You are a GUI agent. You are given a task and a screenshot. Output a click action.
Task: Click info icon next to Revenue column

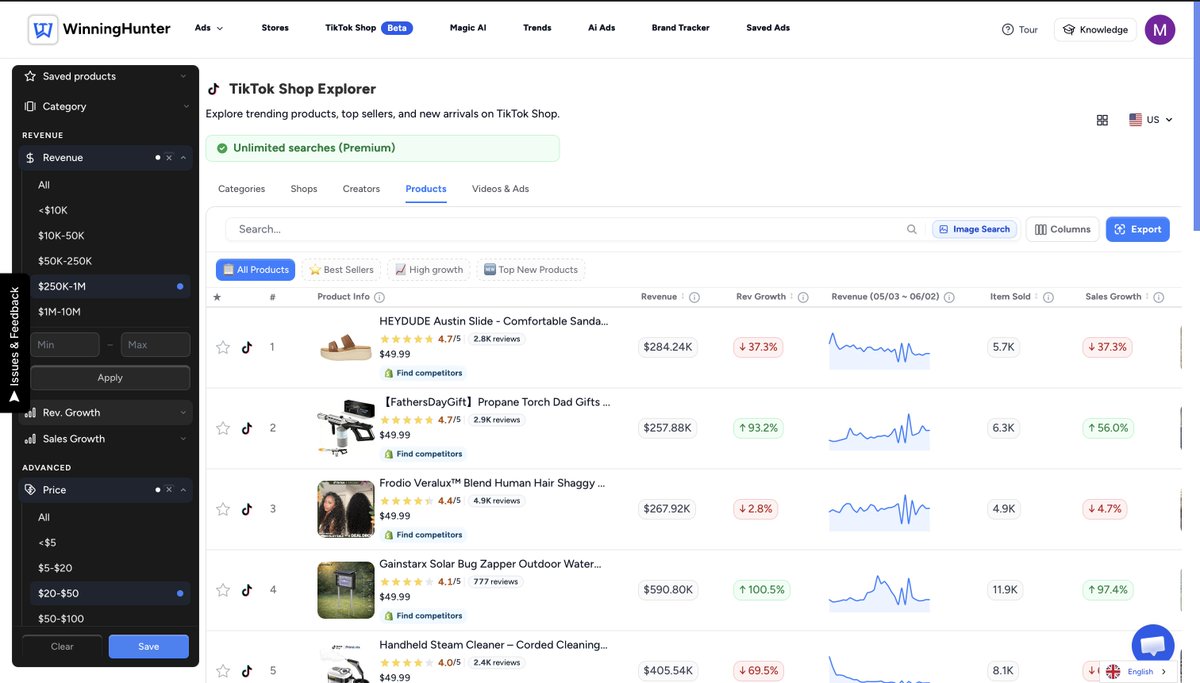[694, 297]
